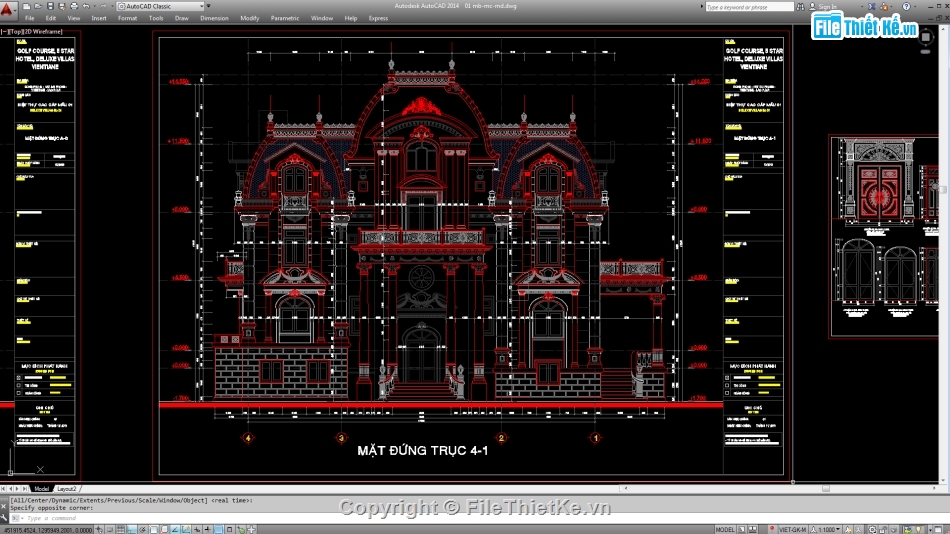This screenshot has height=534, width=950.
Task: Toggle Grid Display in the status bar
Action: [121, 530]
